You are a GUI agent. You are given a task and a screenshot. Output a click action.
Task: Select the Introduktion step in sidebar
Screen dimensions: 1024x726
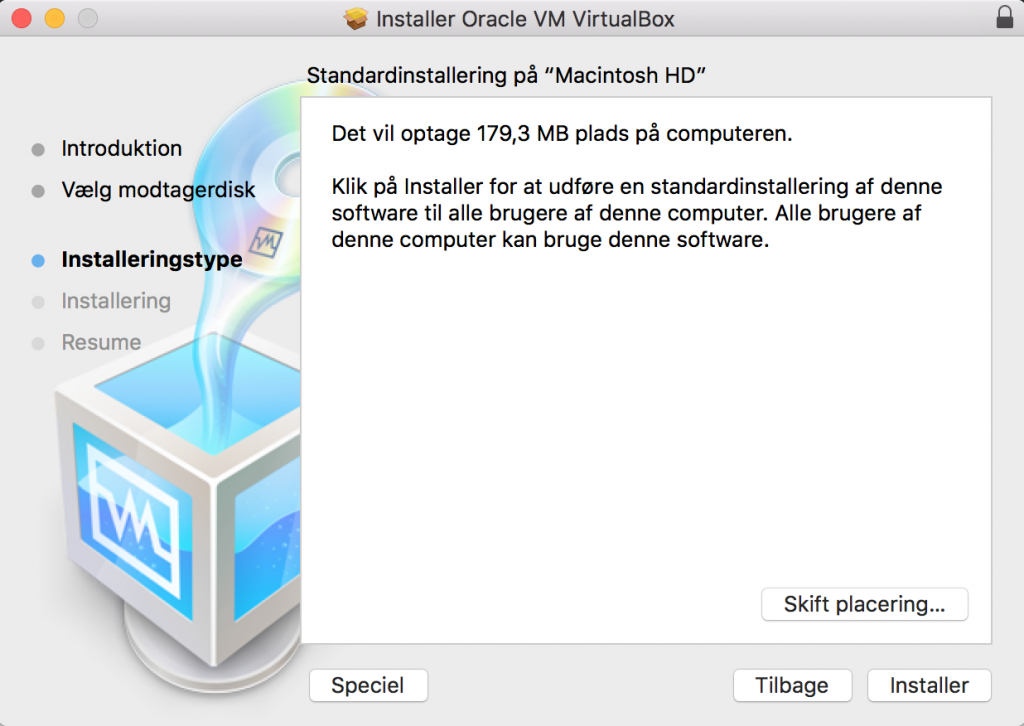[x=121, y=149]
